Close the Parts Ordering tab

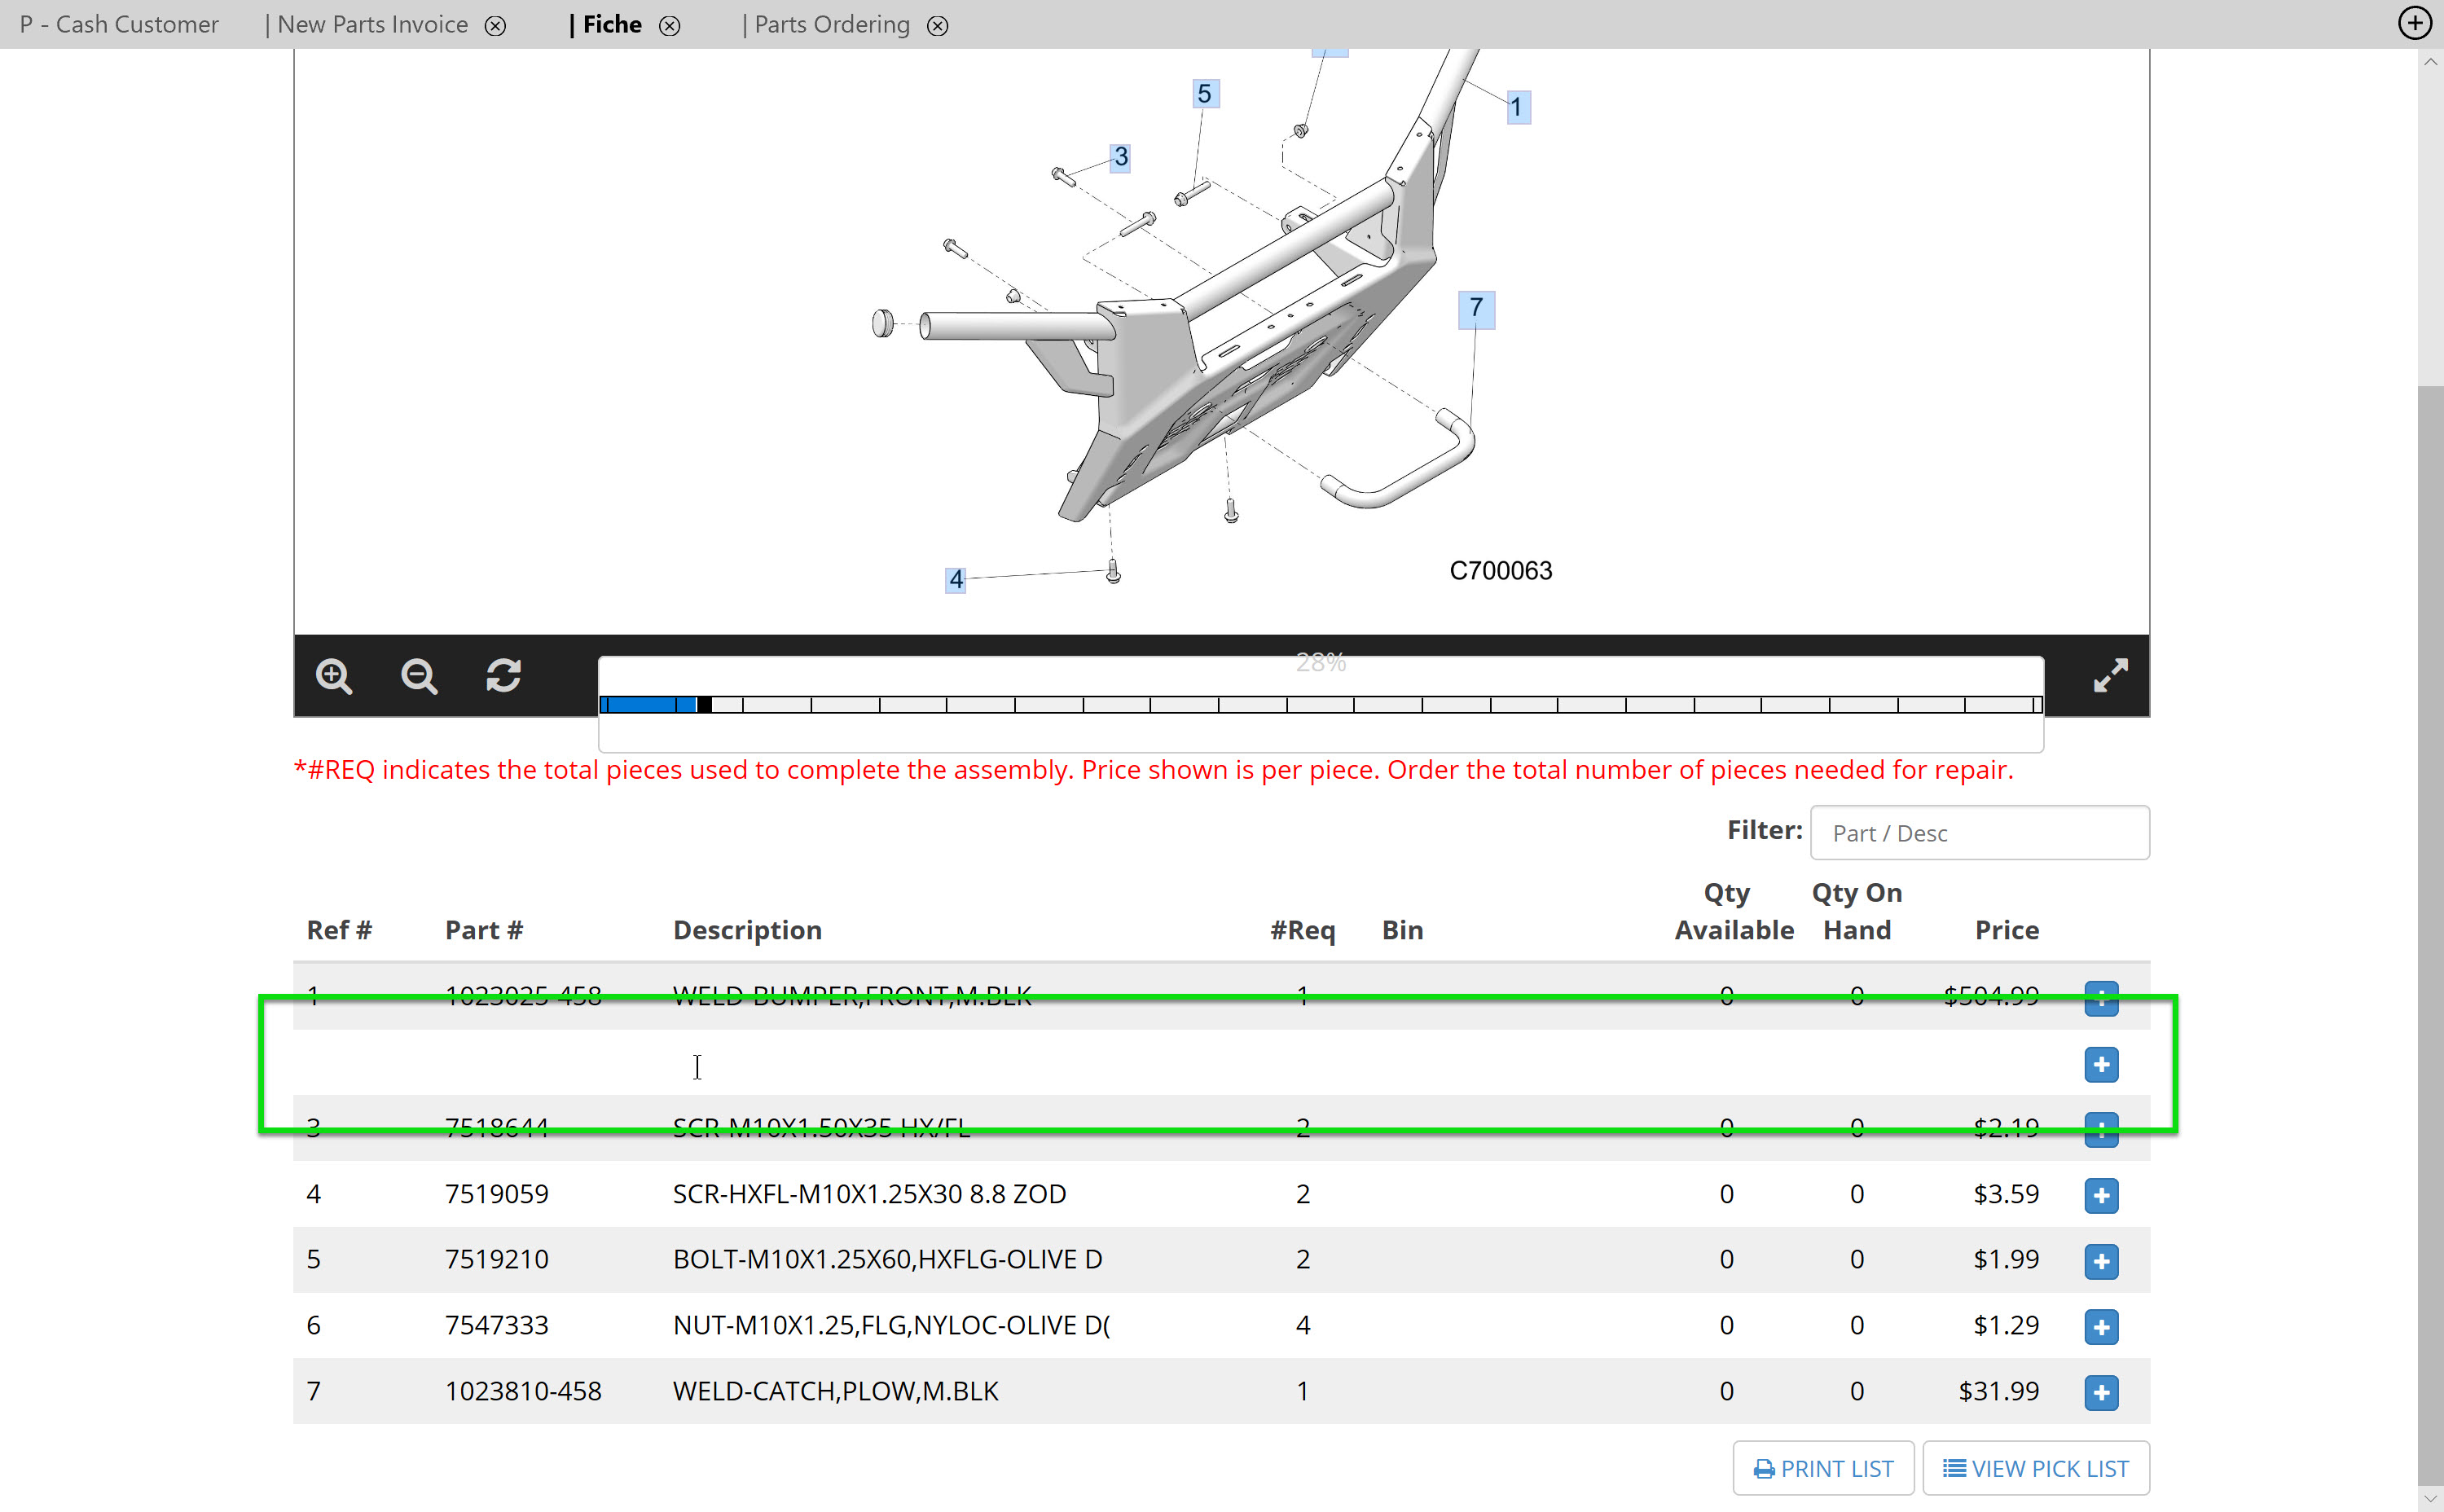pyautogui.click(x=937, y=26)
